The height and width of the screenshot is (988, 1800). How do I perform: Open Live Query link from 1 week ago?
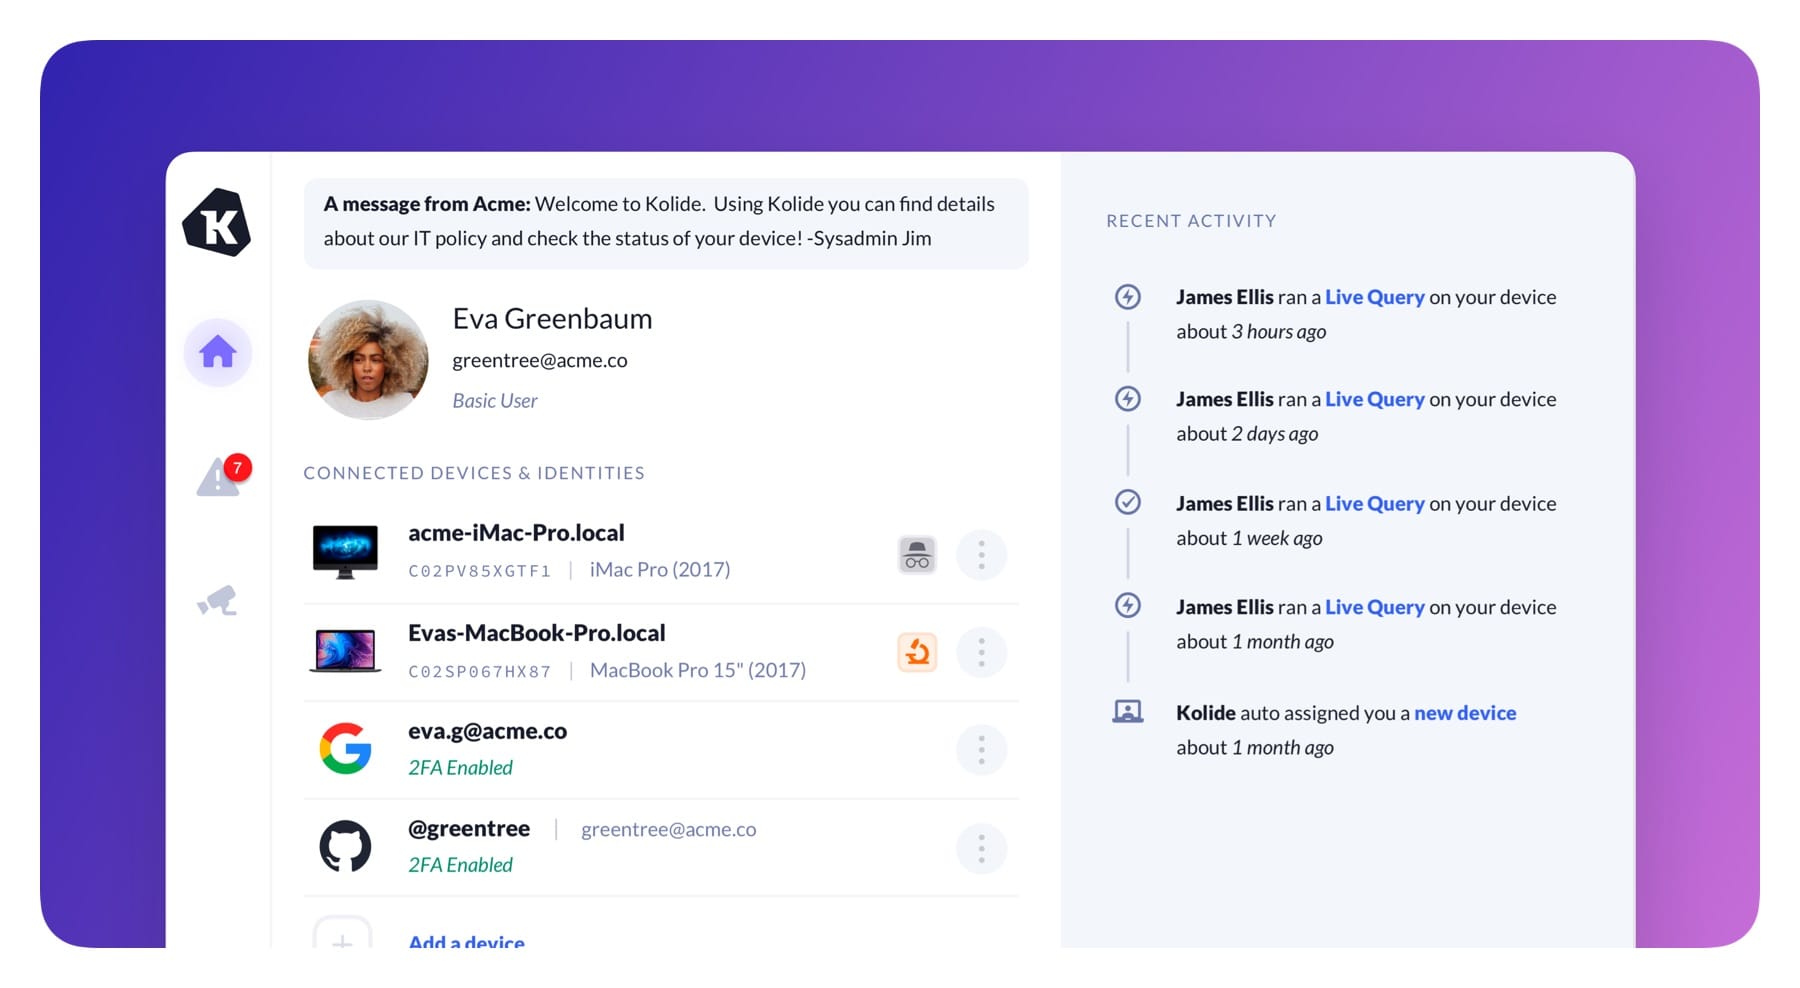1374,504
